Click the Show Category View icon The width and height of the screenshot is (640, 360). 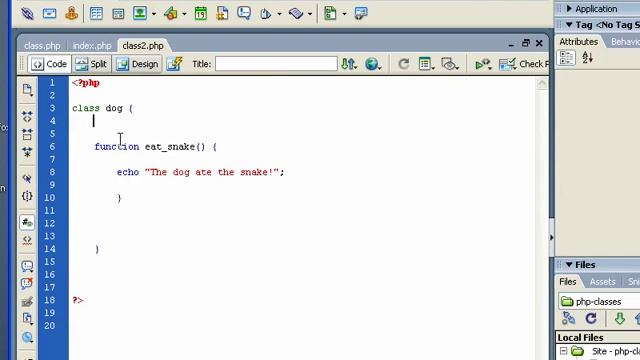(x=567, y=58)
